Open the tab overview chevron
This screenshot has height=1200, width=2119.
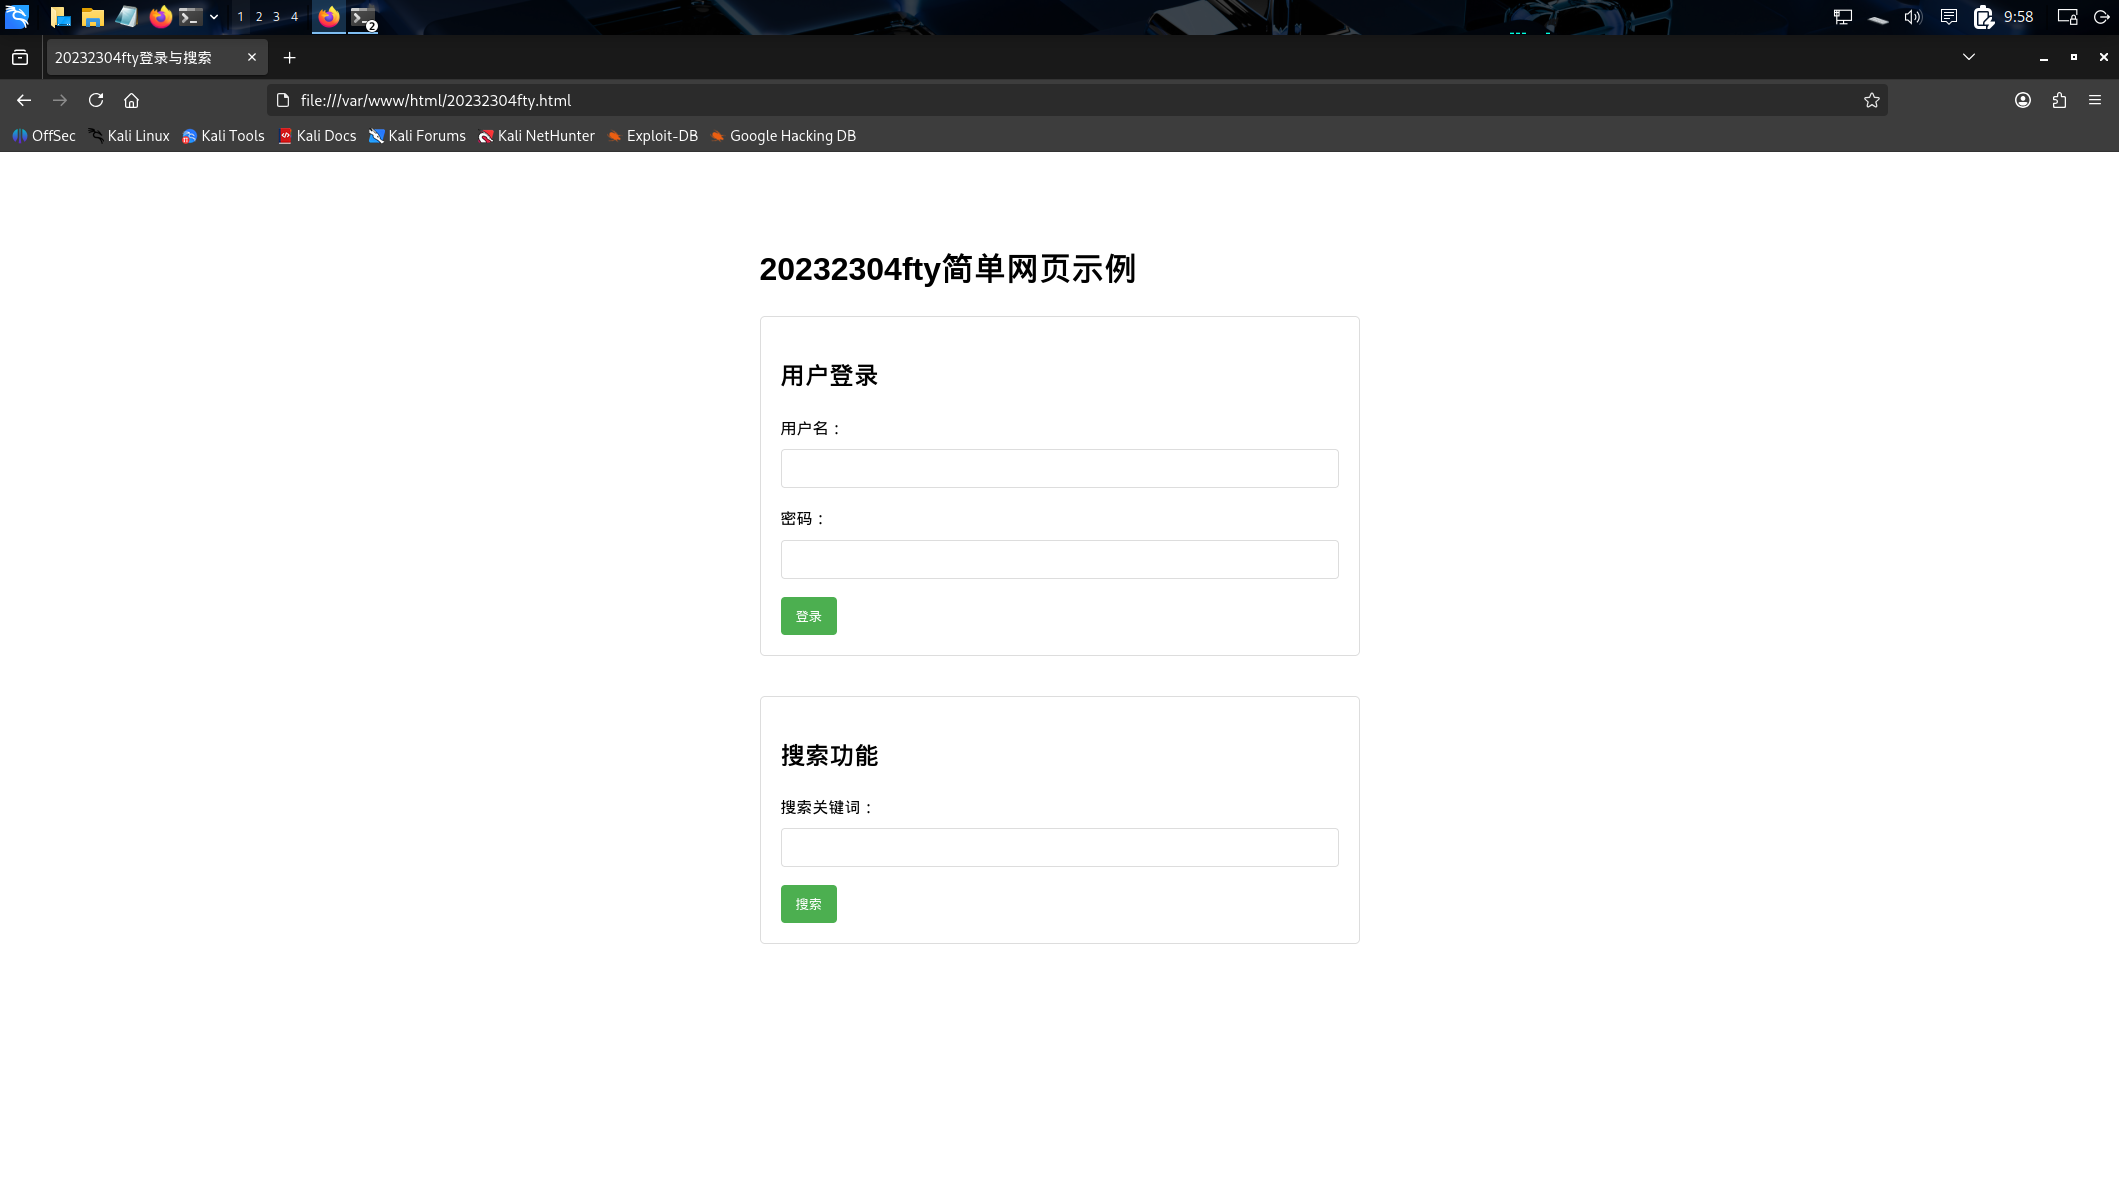point(1968,57)
